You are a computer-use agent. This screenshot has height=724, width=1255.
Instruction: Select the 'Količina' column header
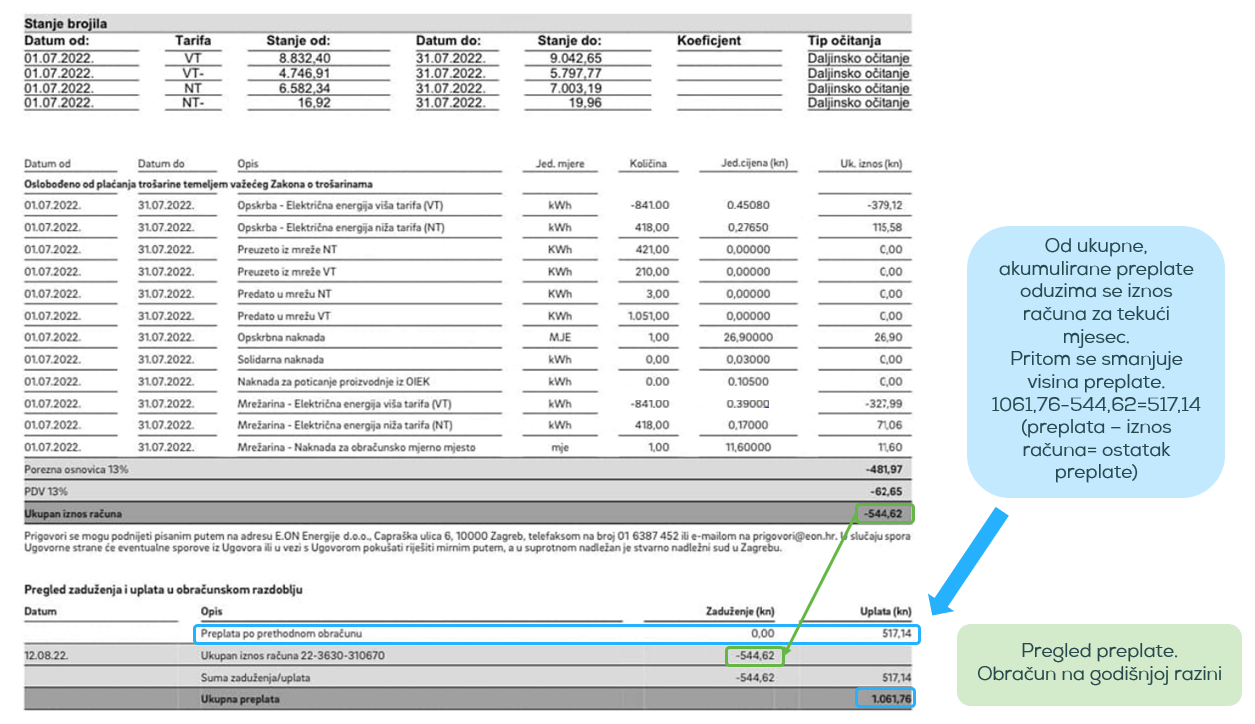point(648,164)
